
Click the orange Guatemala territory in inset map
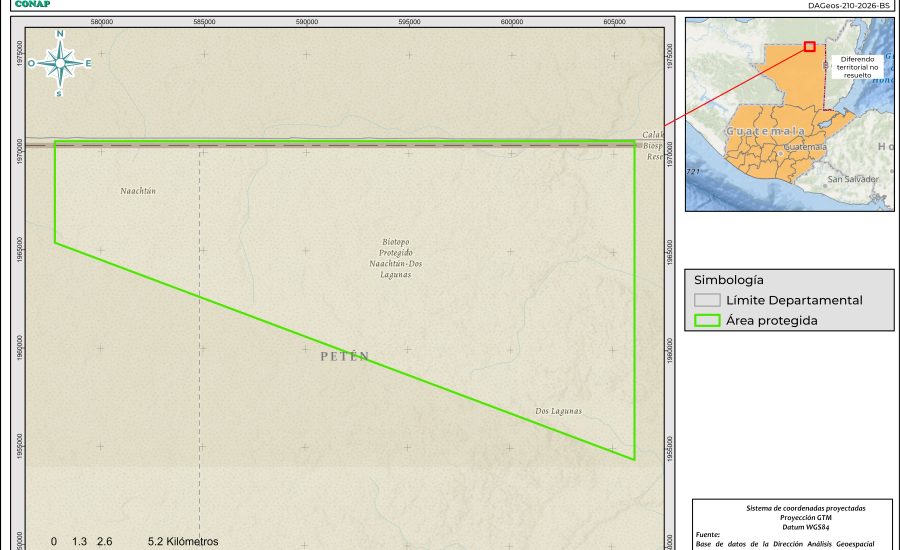[790, 80]
